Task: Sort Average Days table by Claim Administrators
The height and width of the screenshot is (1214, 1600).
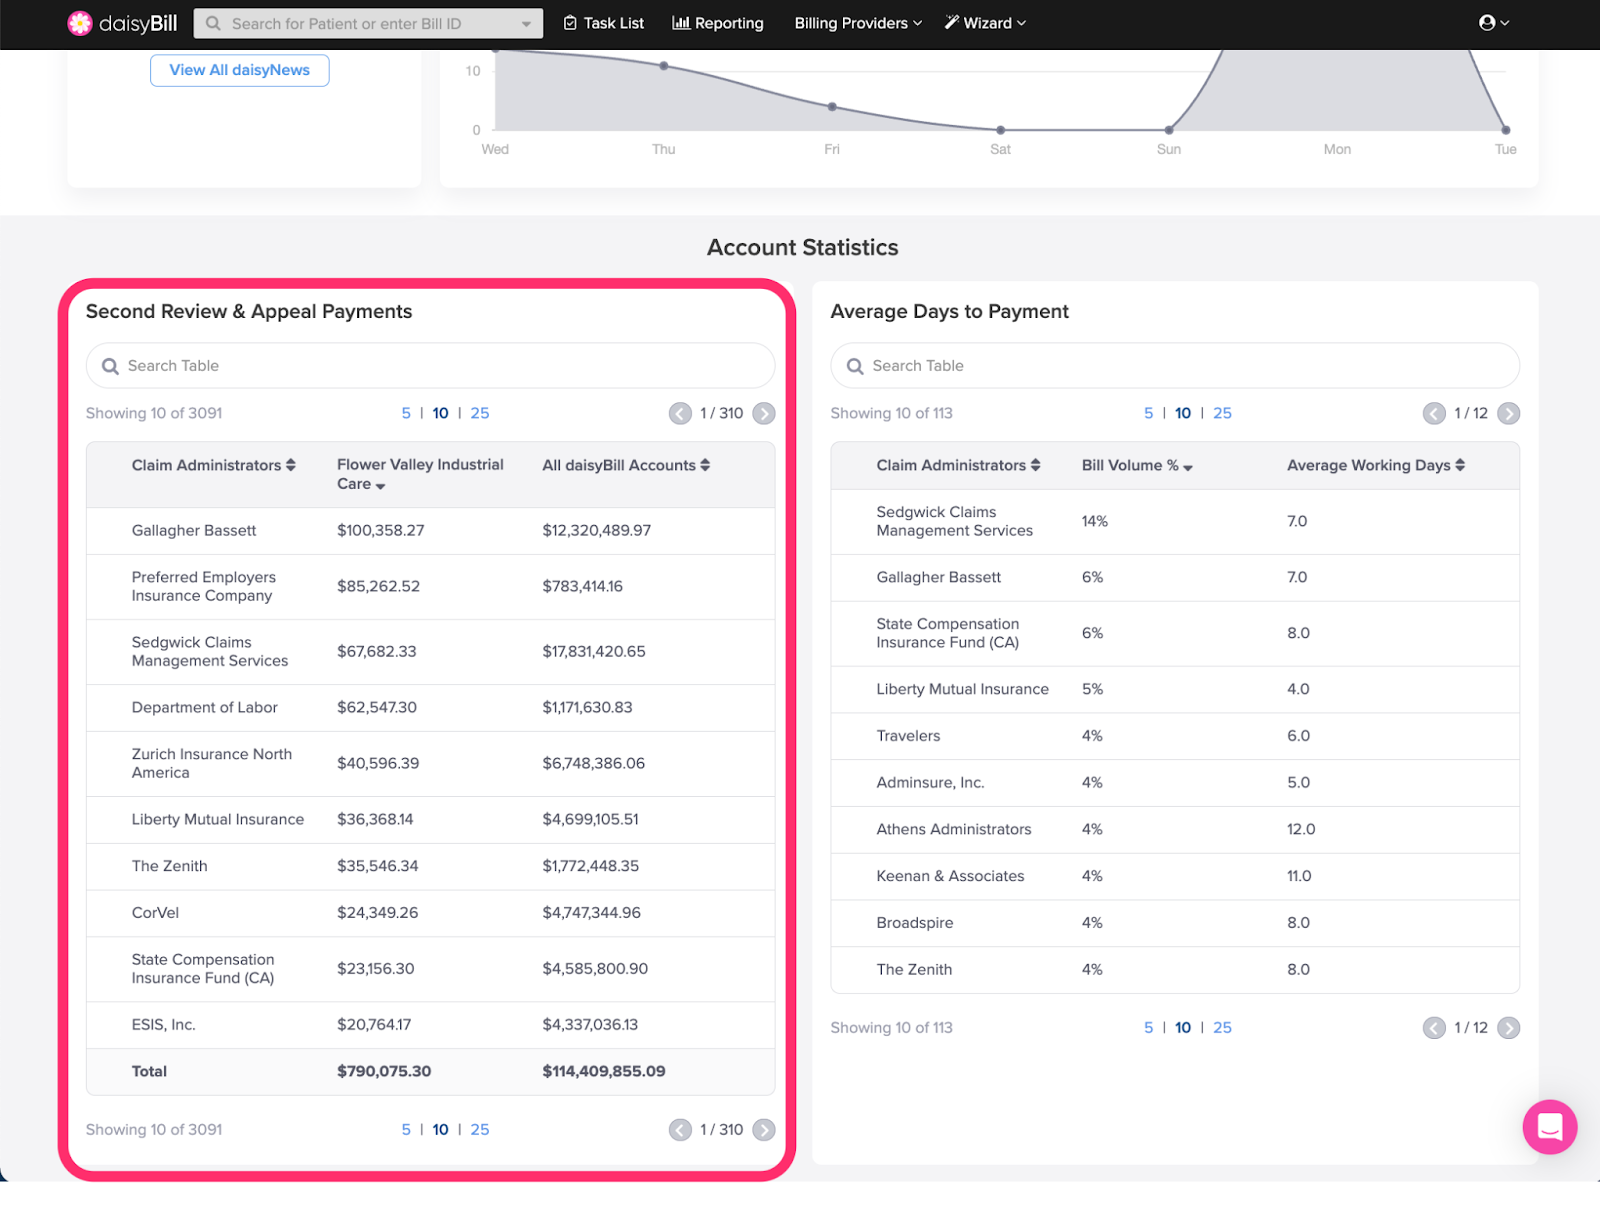Action: click(x=958, y=465)
